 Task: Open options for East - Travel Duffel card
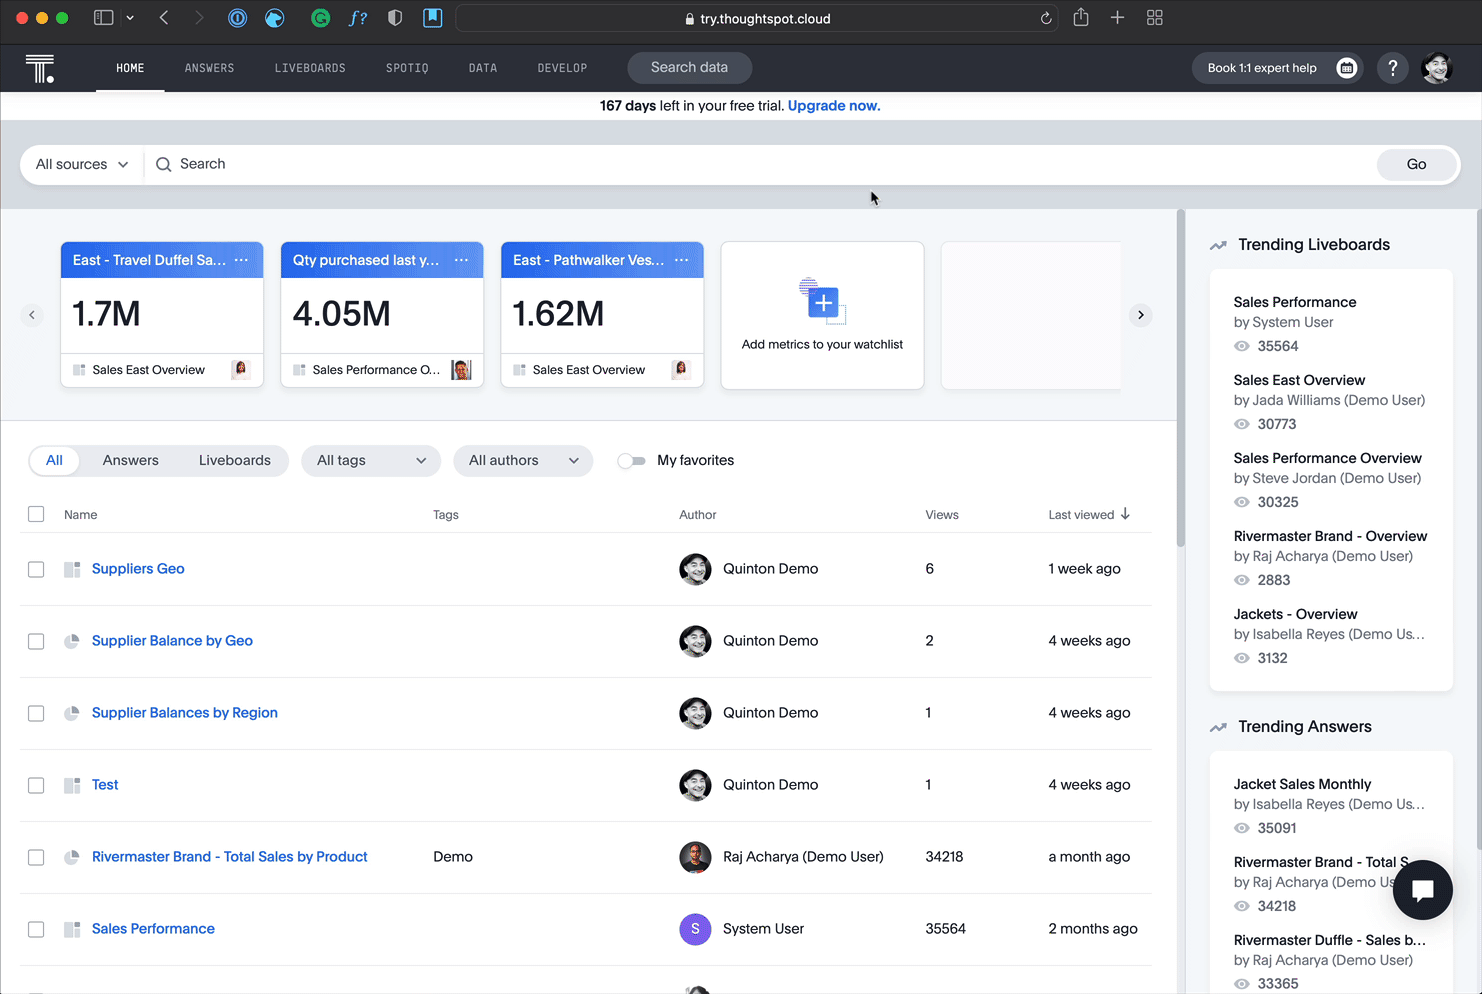tap(241, 260)
